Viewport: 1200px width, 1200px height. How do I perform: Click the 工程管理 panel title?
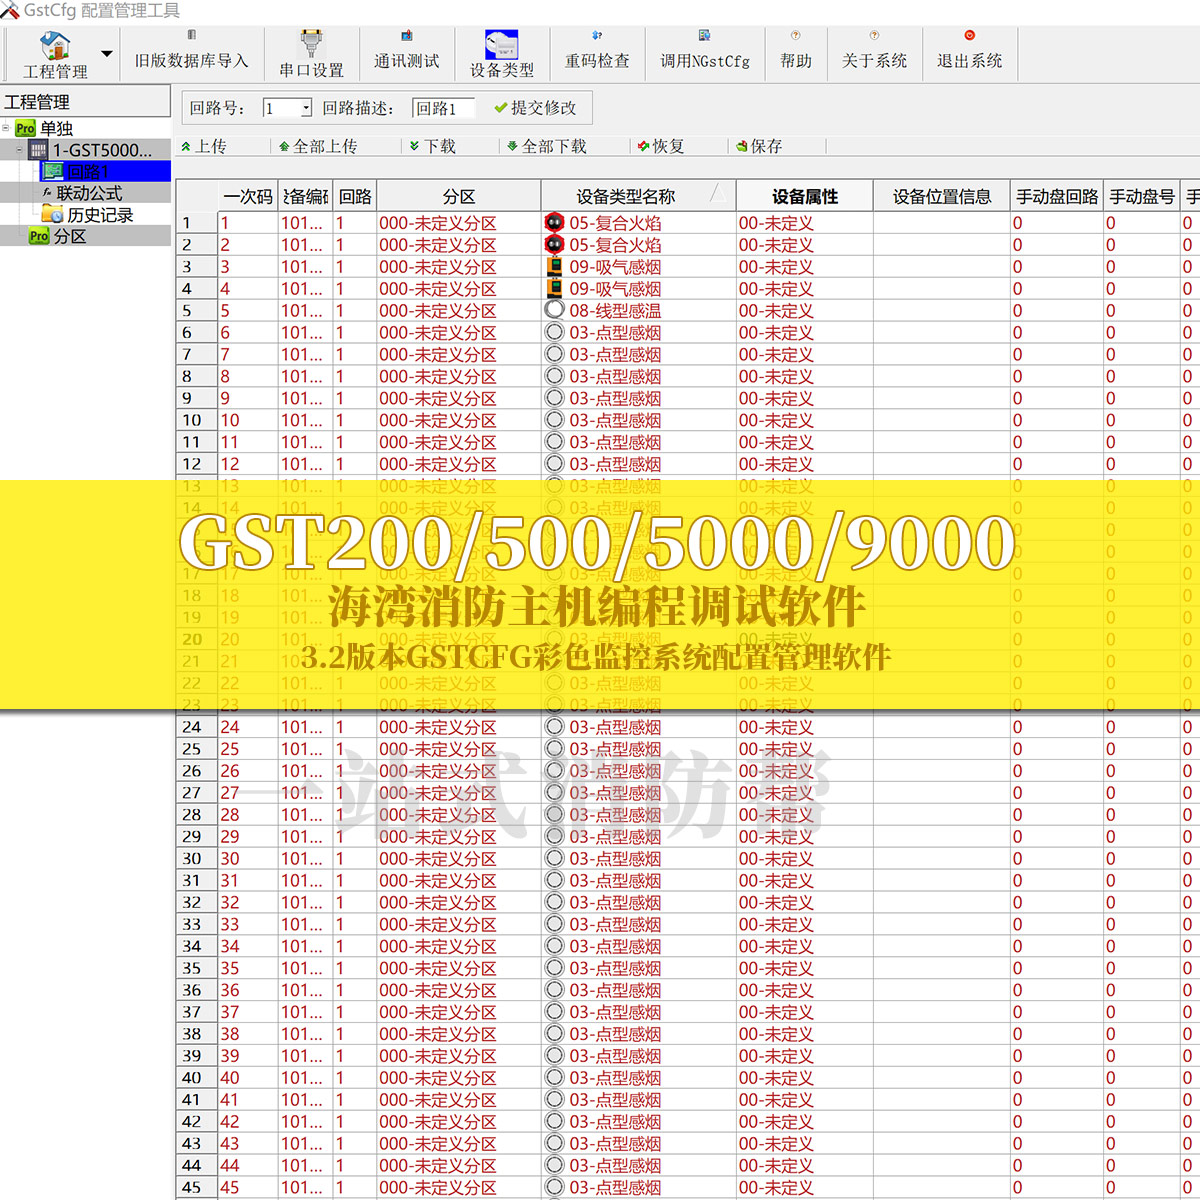tap(37, 102)
